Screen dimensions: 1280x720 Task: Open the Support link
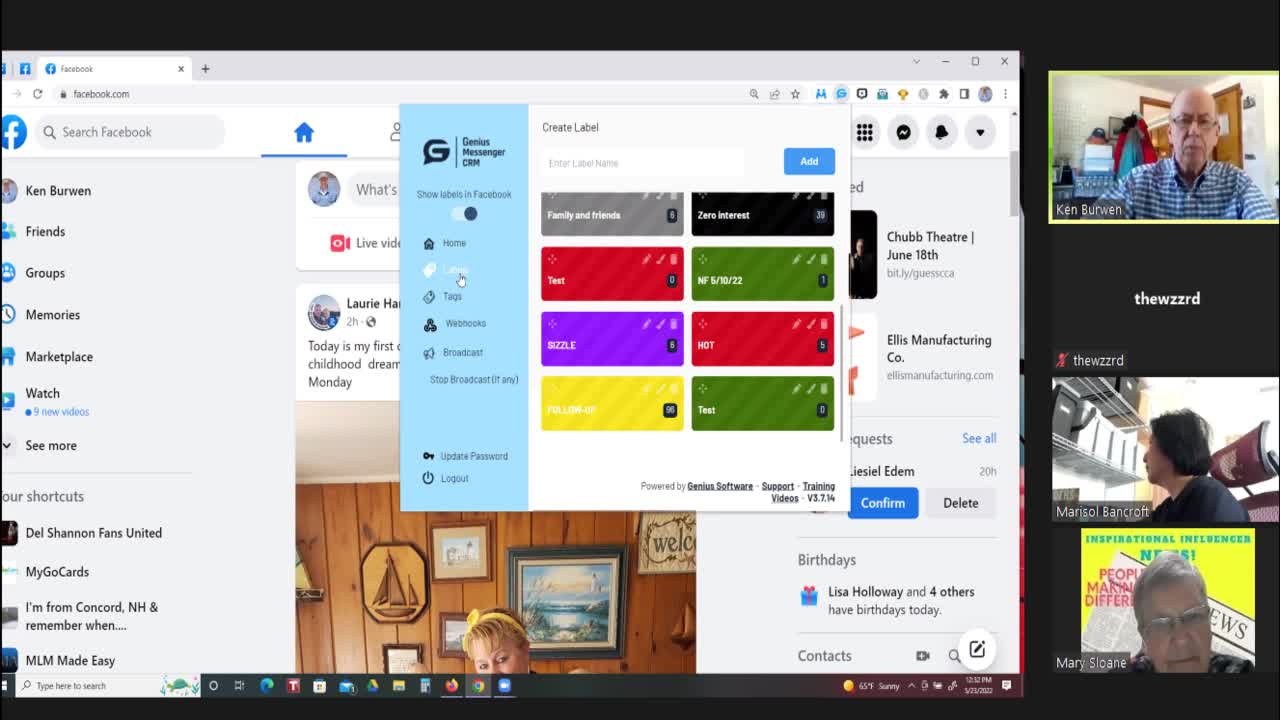[x=777, y=486]
